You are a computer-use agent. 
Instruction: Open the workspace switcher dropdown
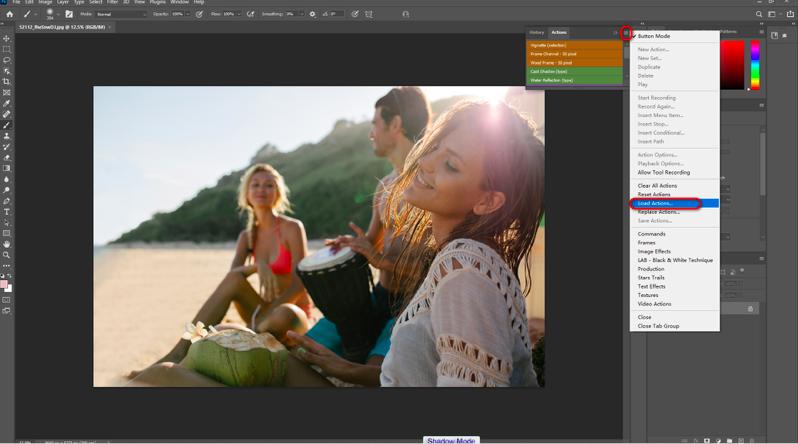pos(773,14)
